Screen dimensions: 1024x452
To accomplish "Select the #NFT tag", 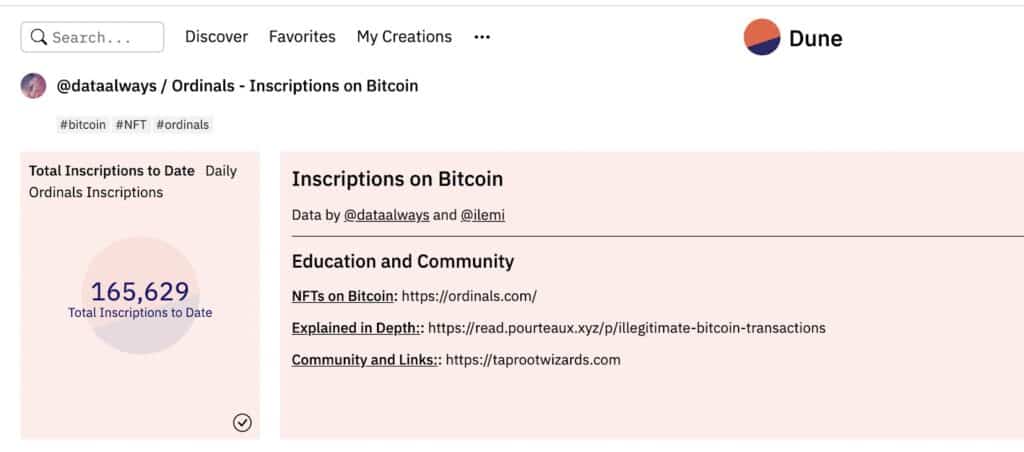I will click(x=131, y=125).
